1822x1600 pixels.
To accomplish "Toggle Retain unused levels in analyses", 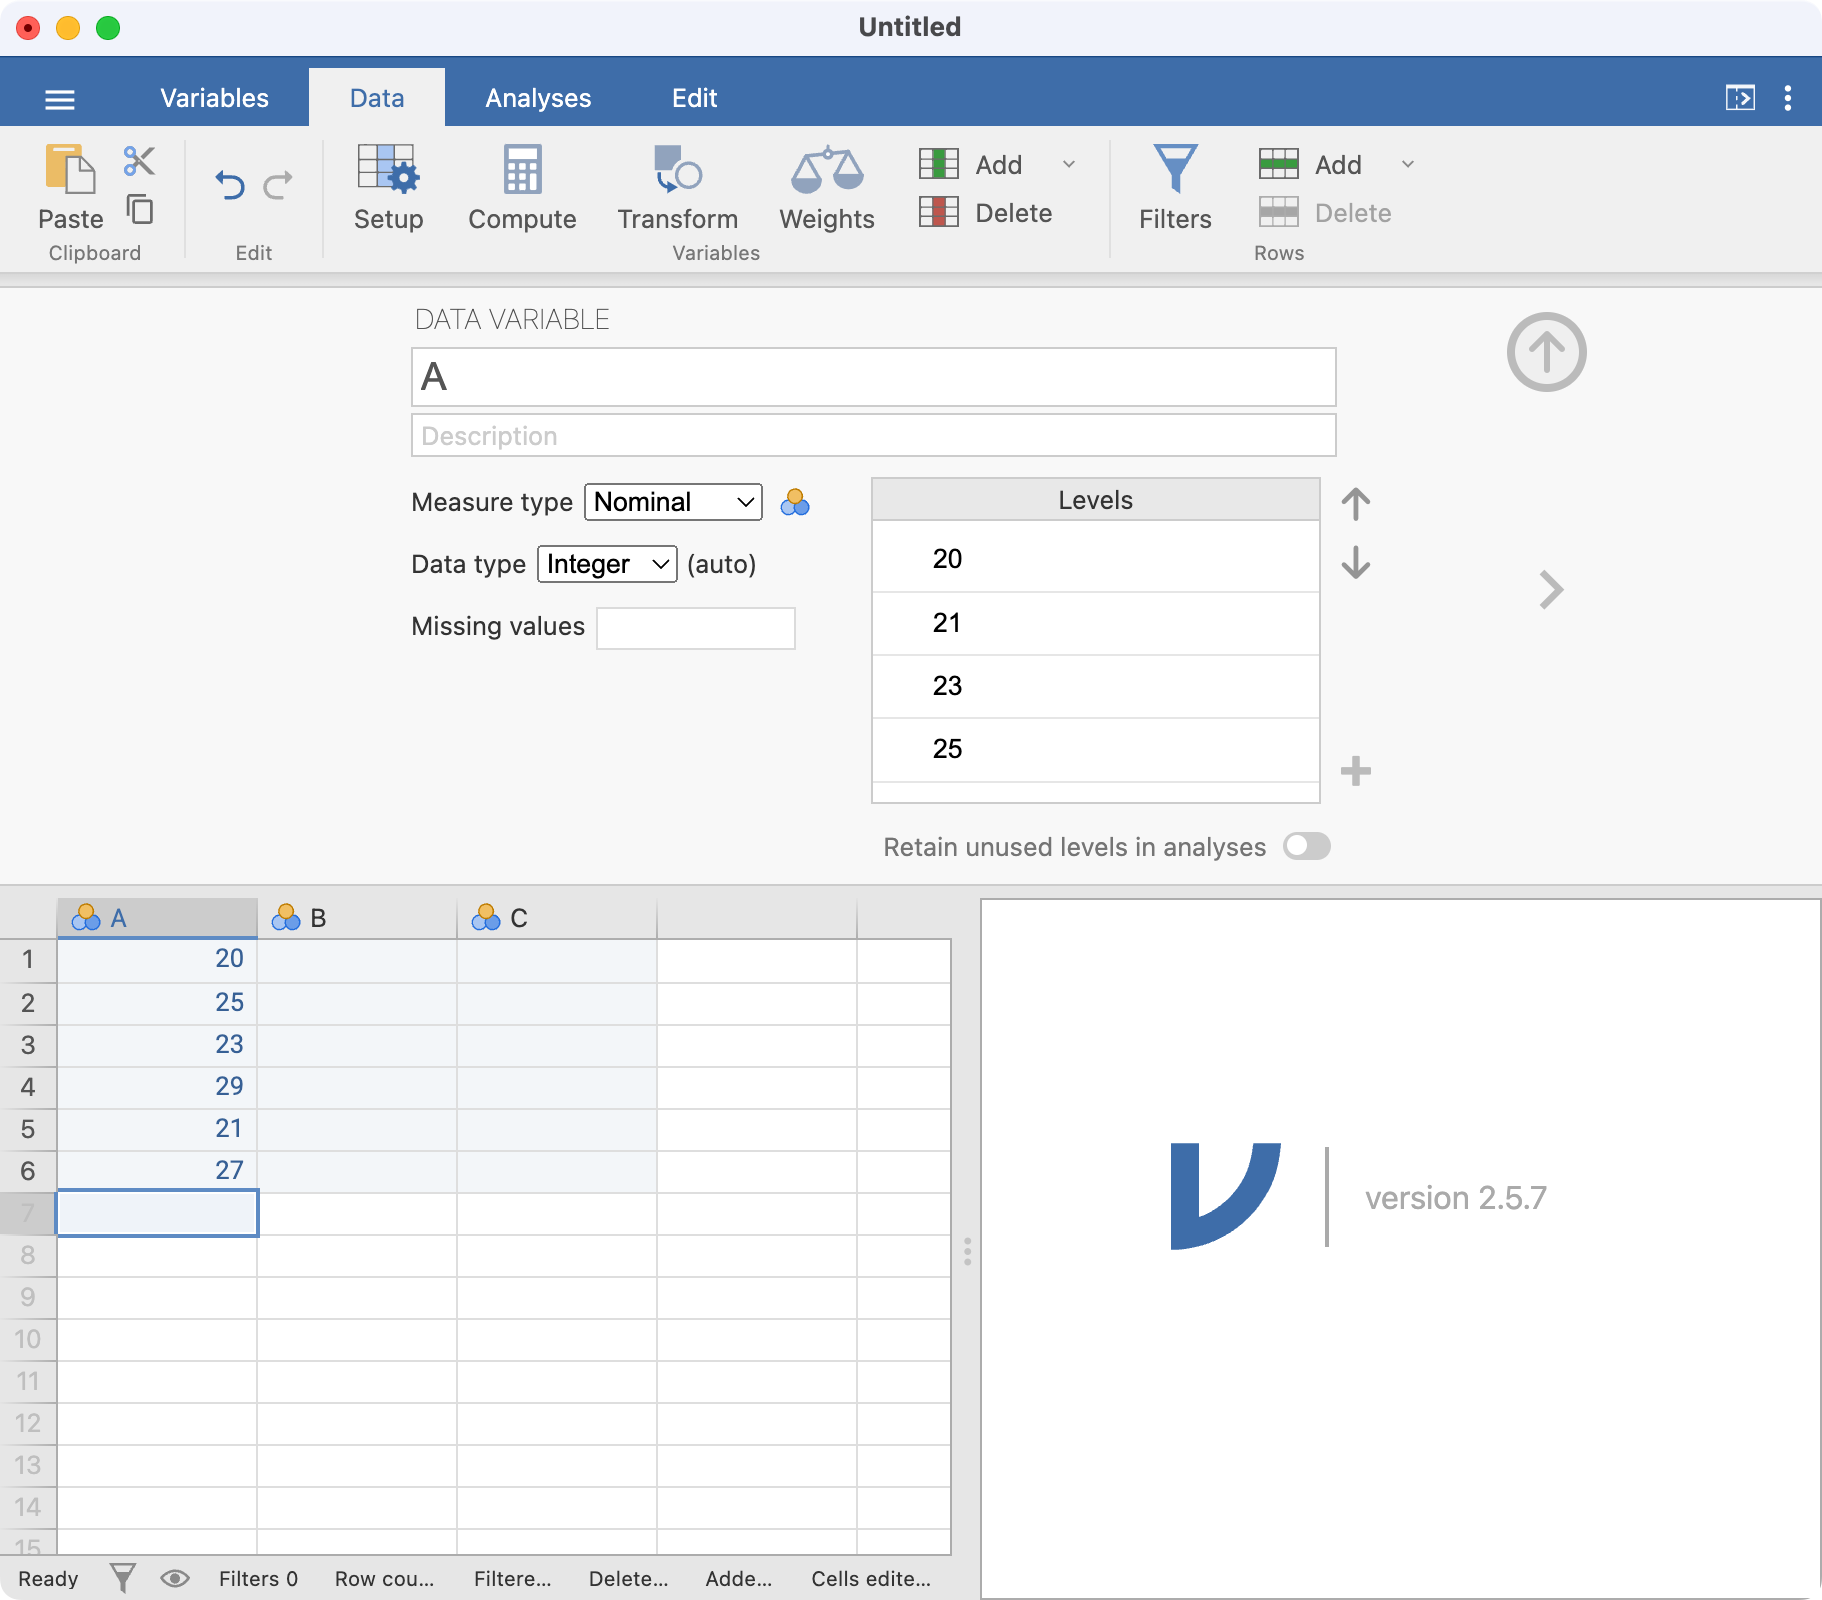I will tap(1306, 847).
